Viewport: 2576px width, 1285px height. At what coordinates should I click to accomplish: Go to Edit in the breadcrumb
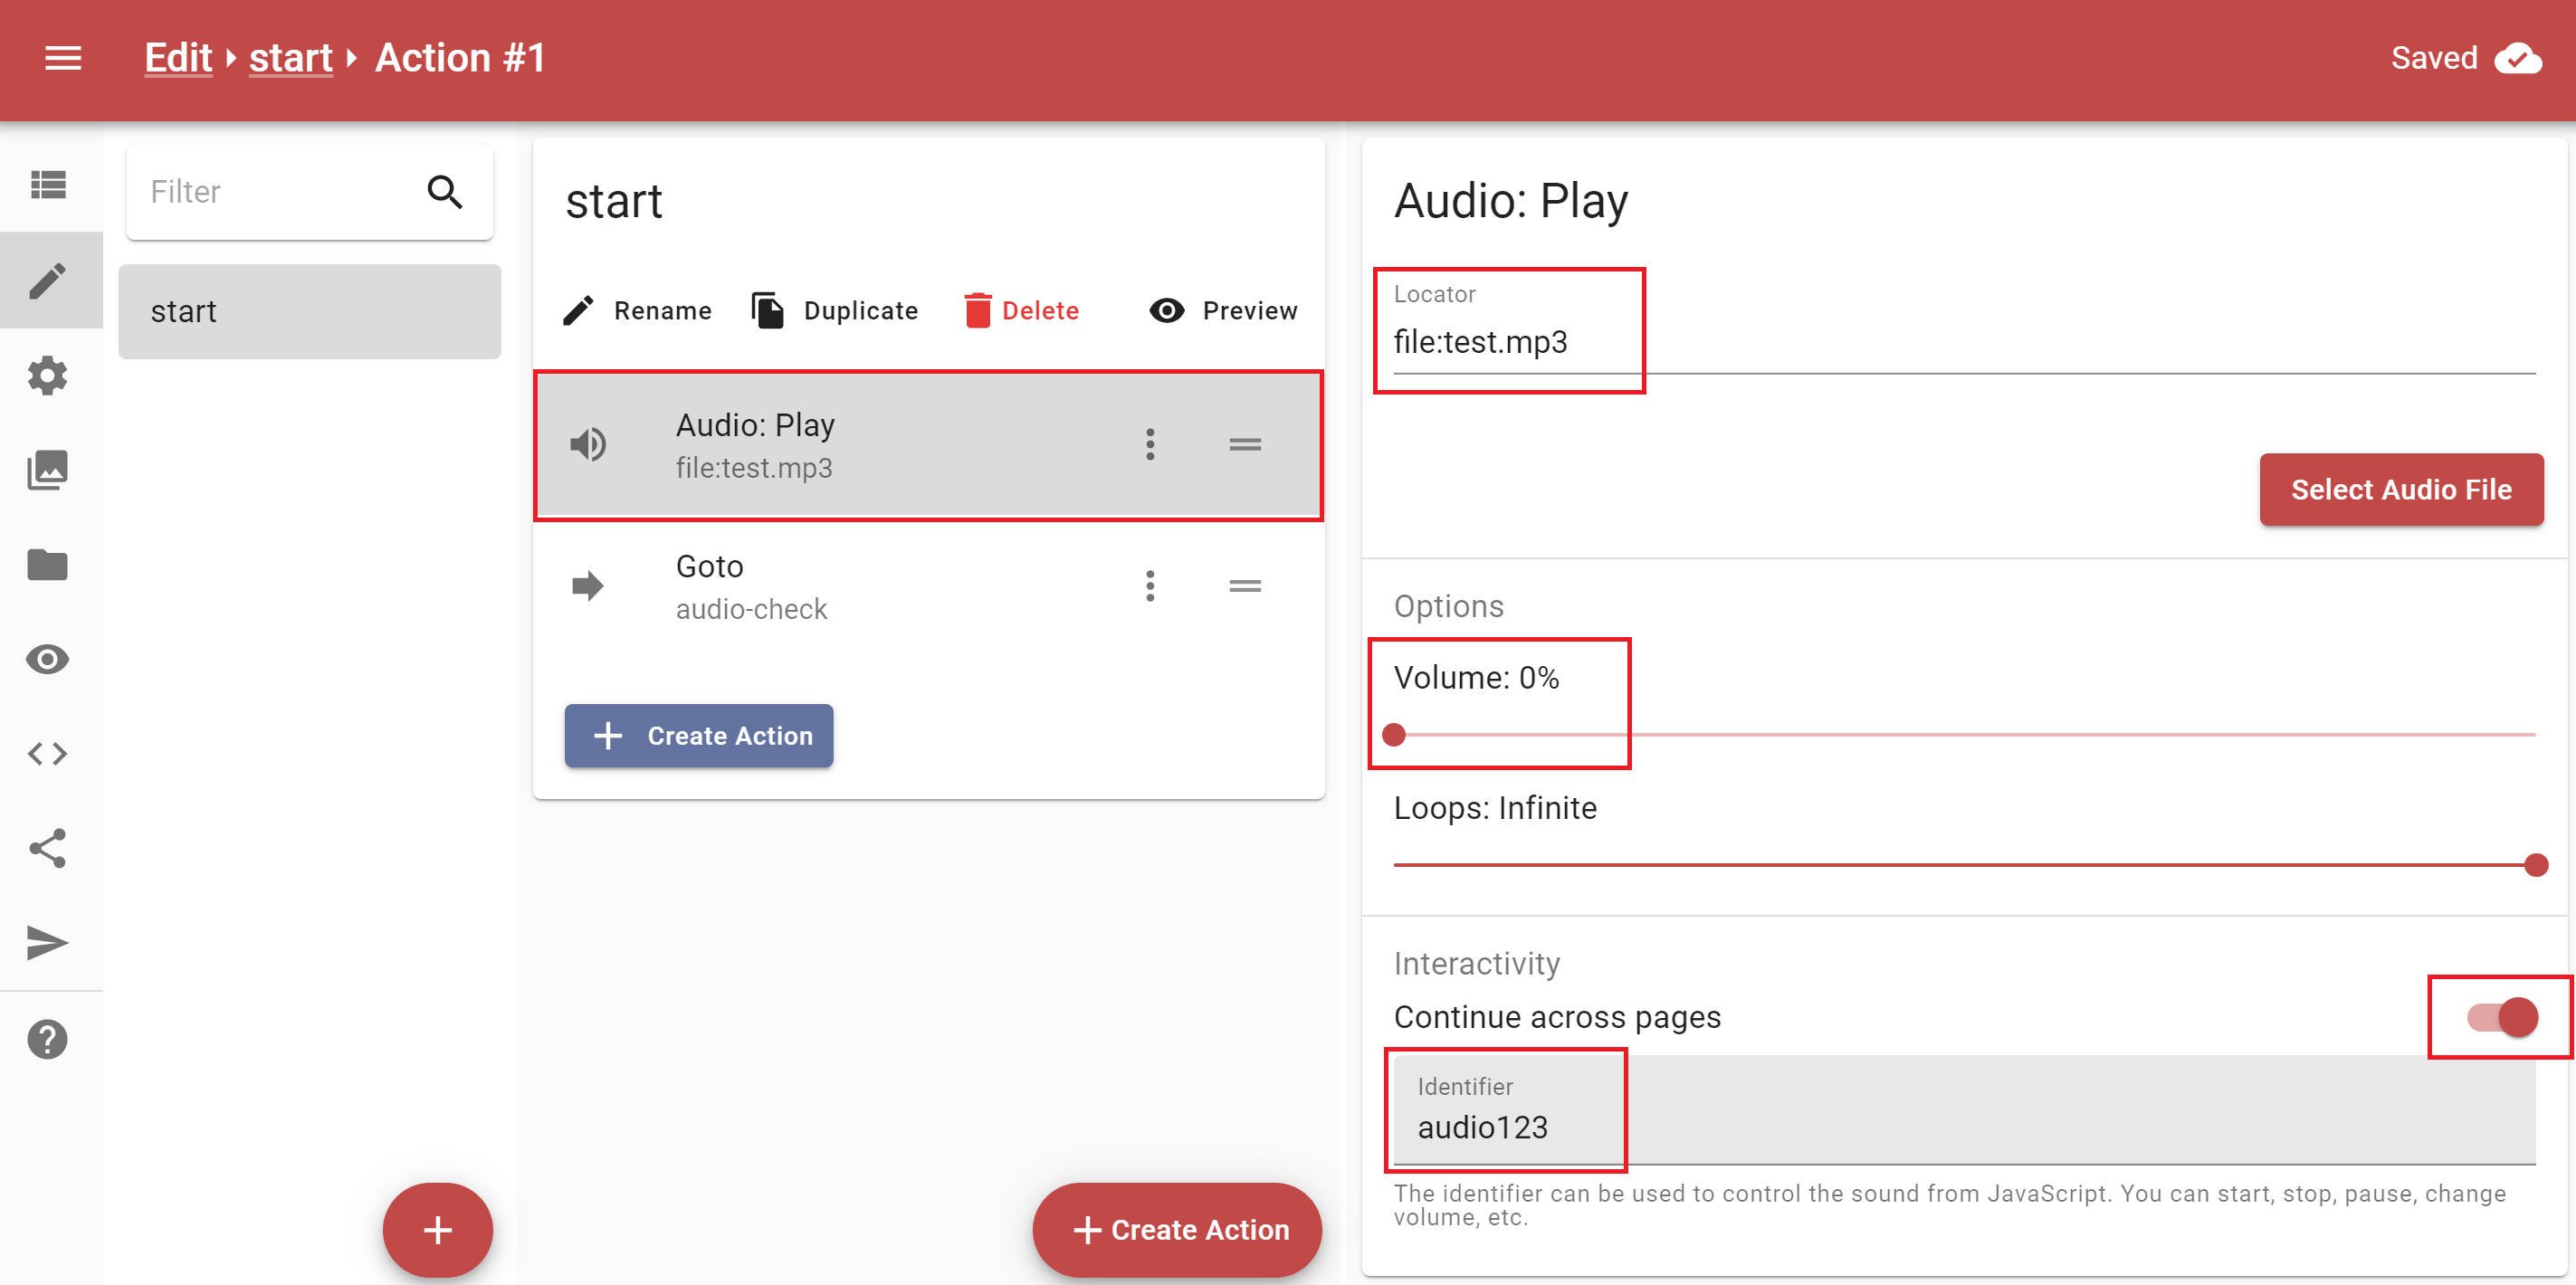pyautogui.click(x=178, y=58)
